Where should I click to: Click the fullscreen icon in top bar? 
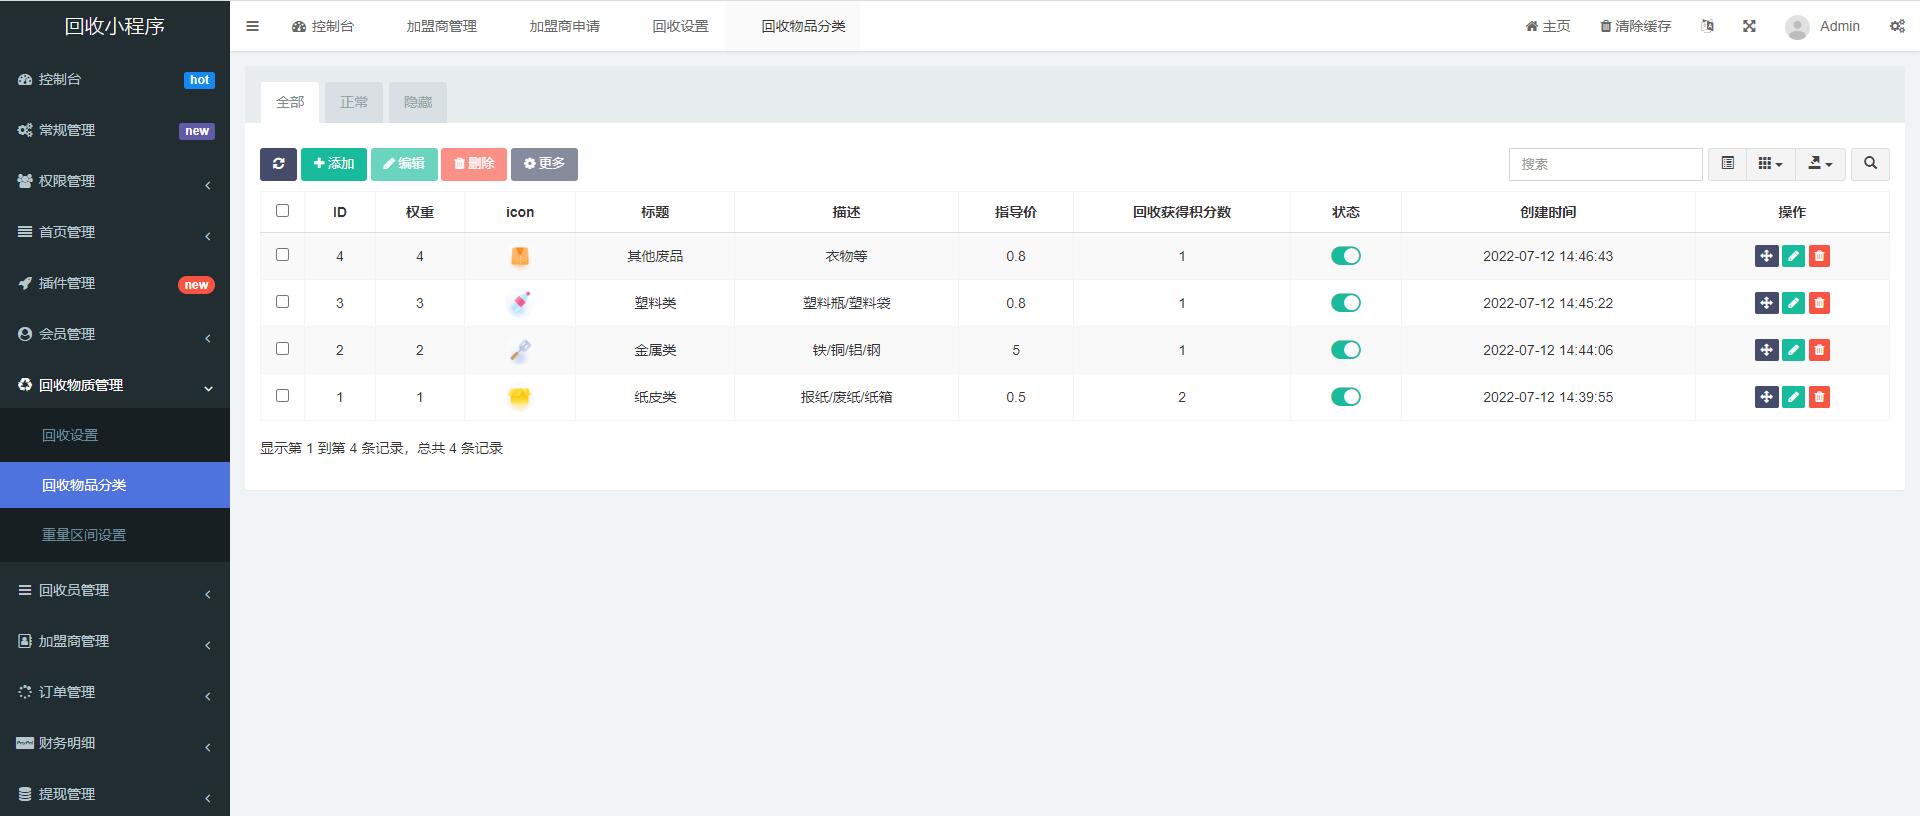point(1749,26)
